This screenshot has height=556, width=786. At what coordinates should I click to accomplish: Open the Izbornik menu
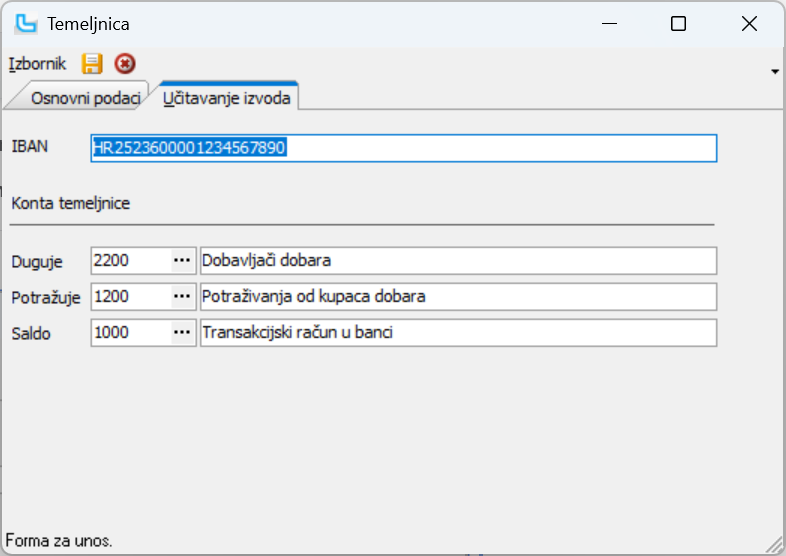(37, 64)
